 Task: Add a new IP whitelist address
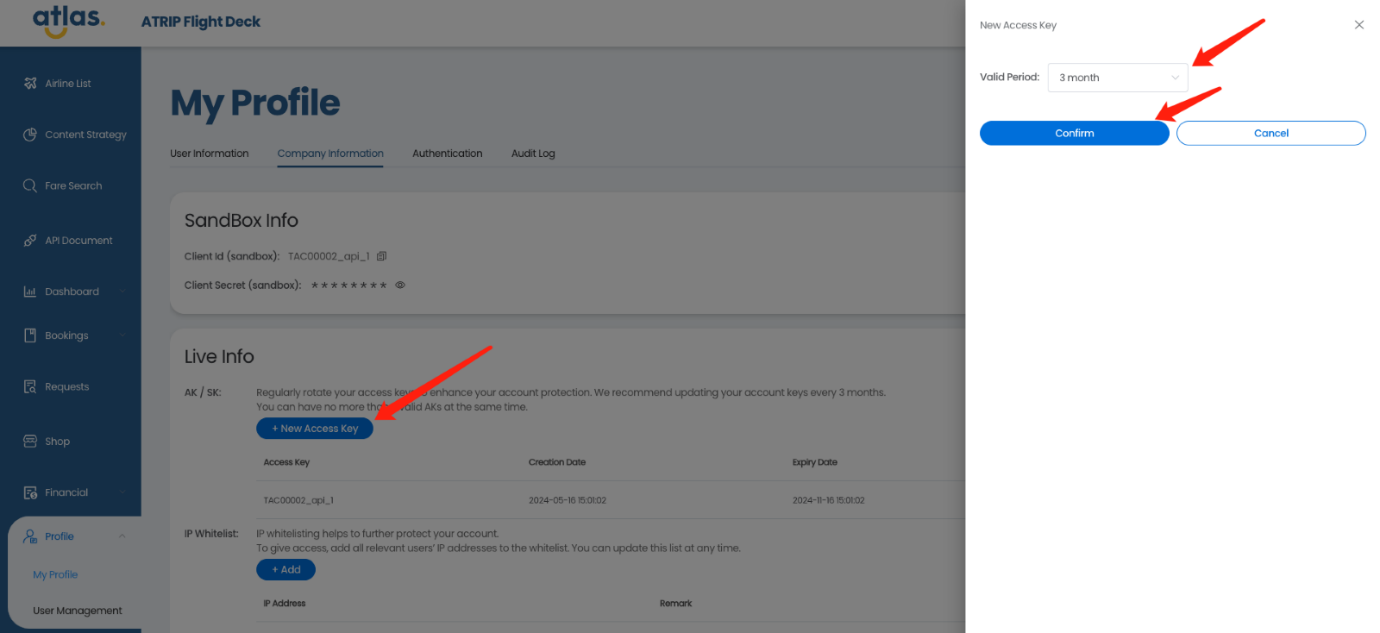point(285,570)
